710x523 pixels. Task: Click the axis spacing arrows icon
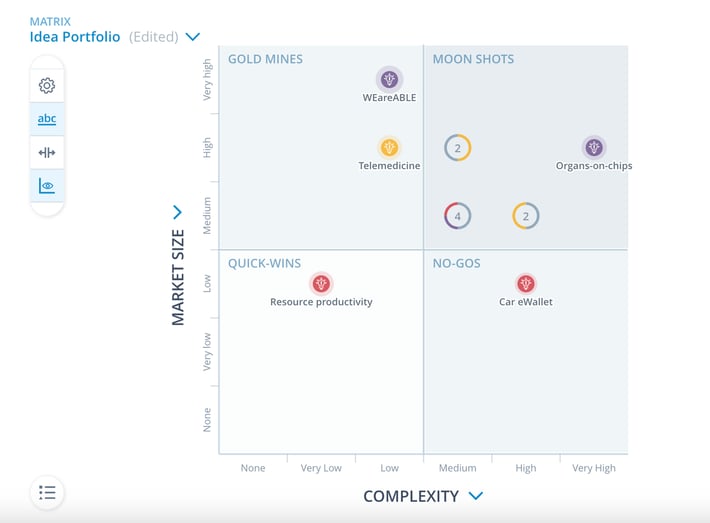tap(47, 153)
